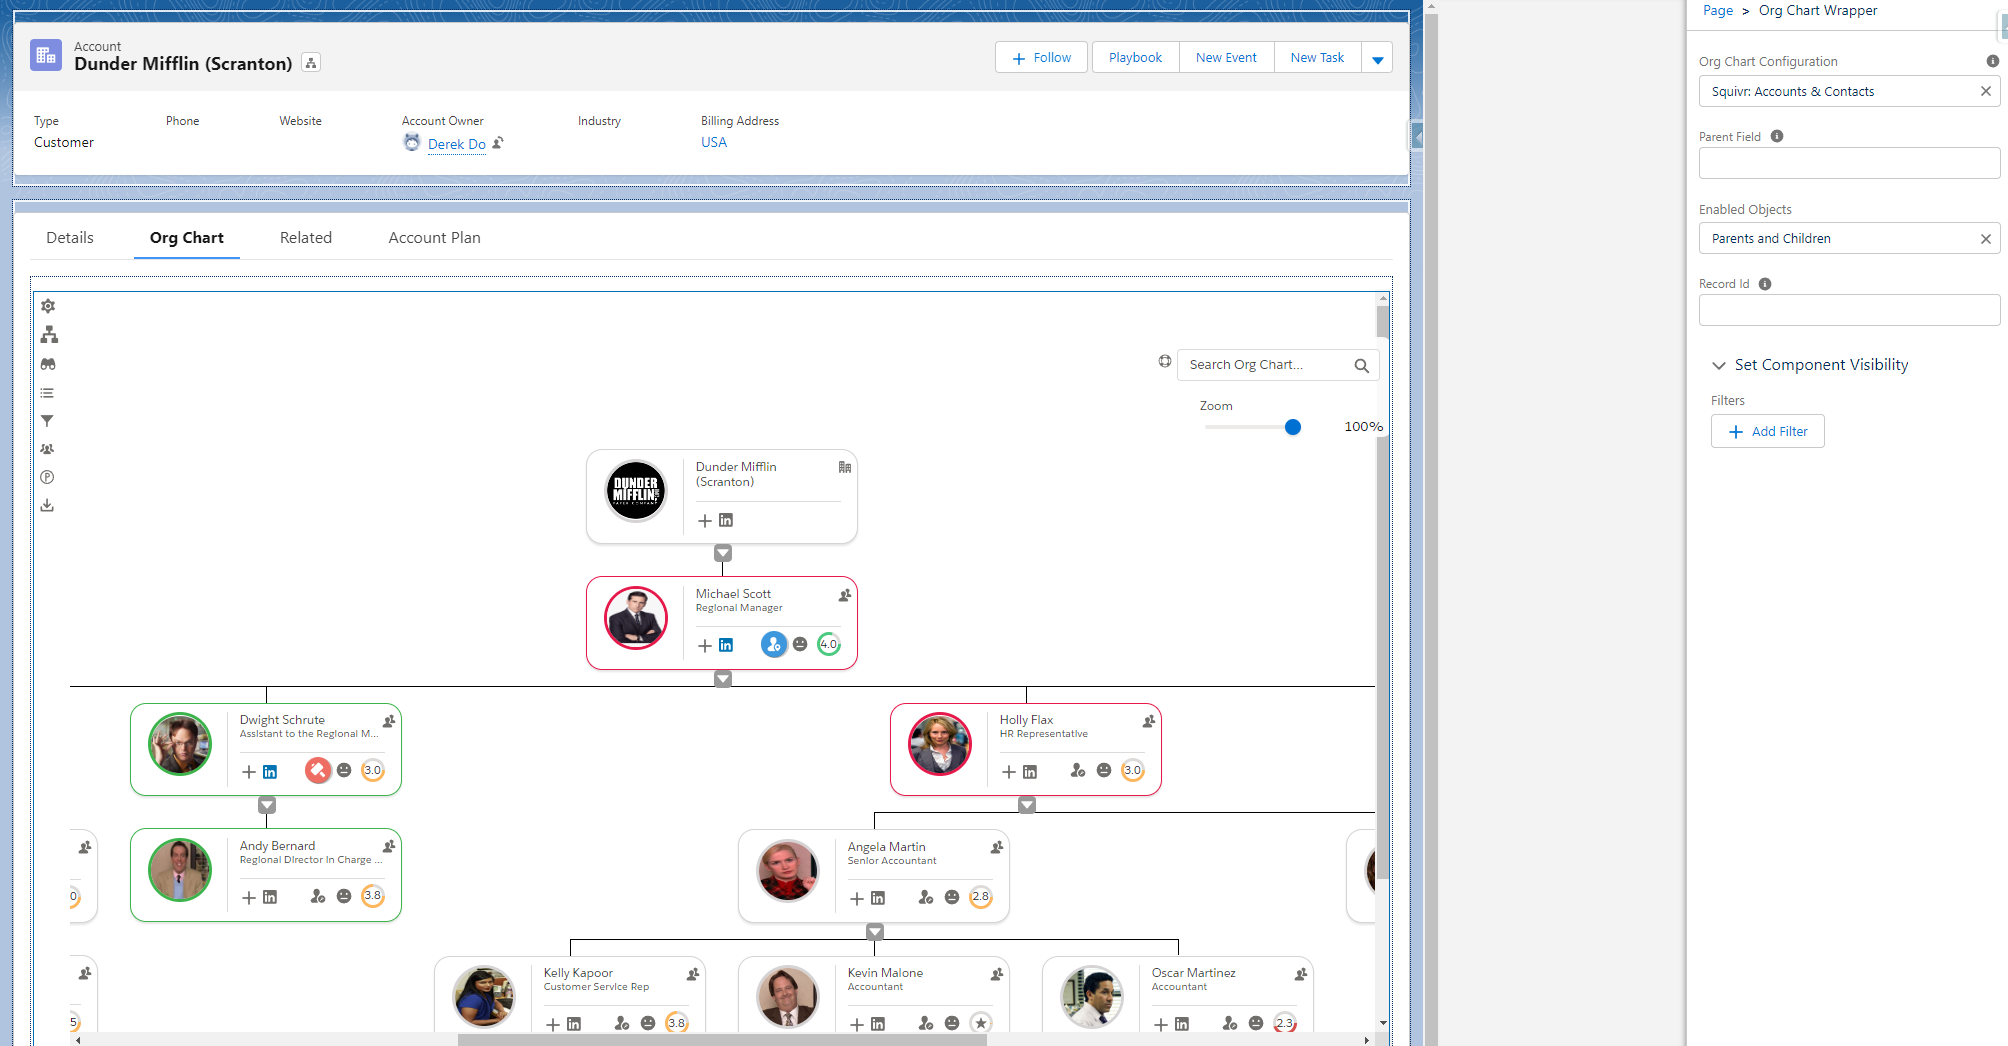The image size is (2008, 1046).
Task: Click the star badge on Kevin Malone card
Action: [x=981, y=1023]
